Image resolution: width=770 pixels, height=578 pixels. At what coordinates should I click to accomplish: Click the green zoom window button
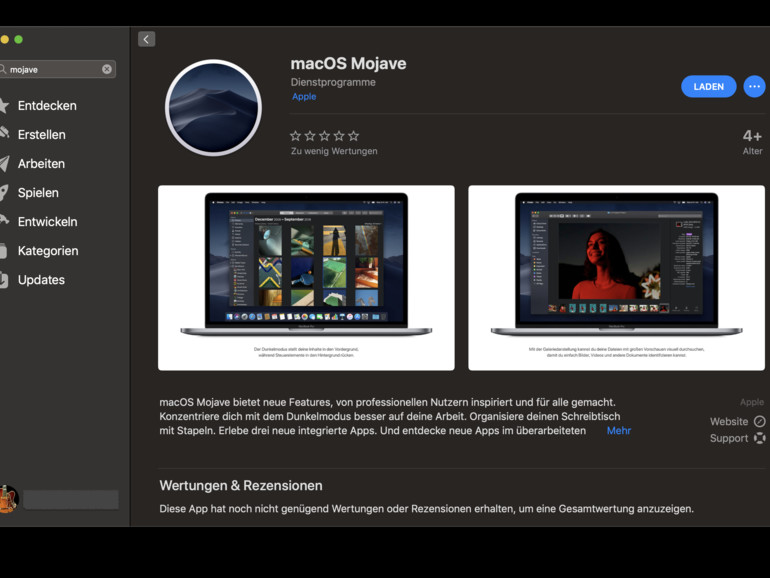pyautogui.click(x=19, y=40)
